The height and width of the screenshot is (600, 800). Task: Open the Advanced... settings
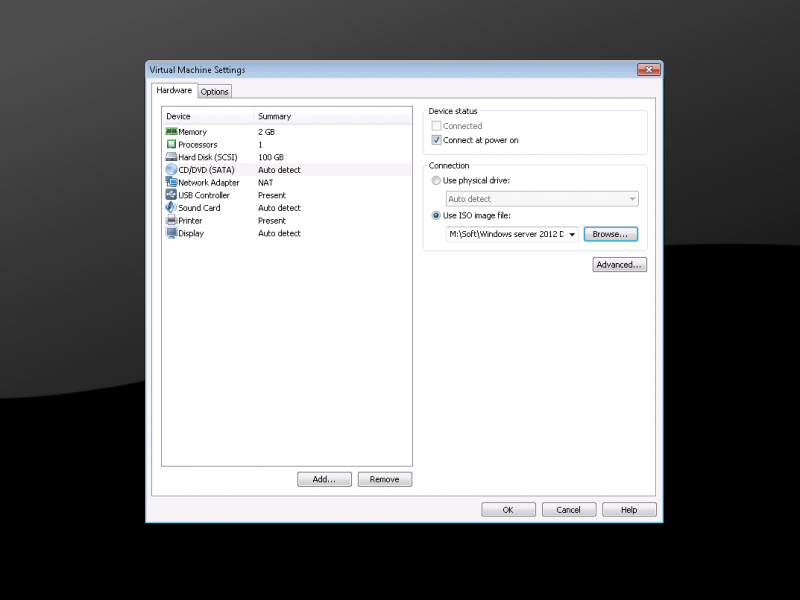click(619, 265)
